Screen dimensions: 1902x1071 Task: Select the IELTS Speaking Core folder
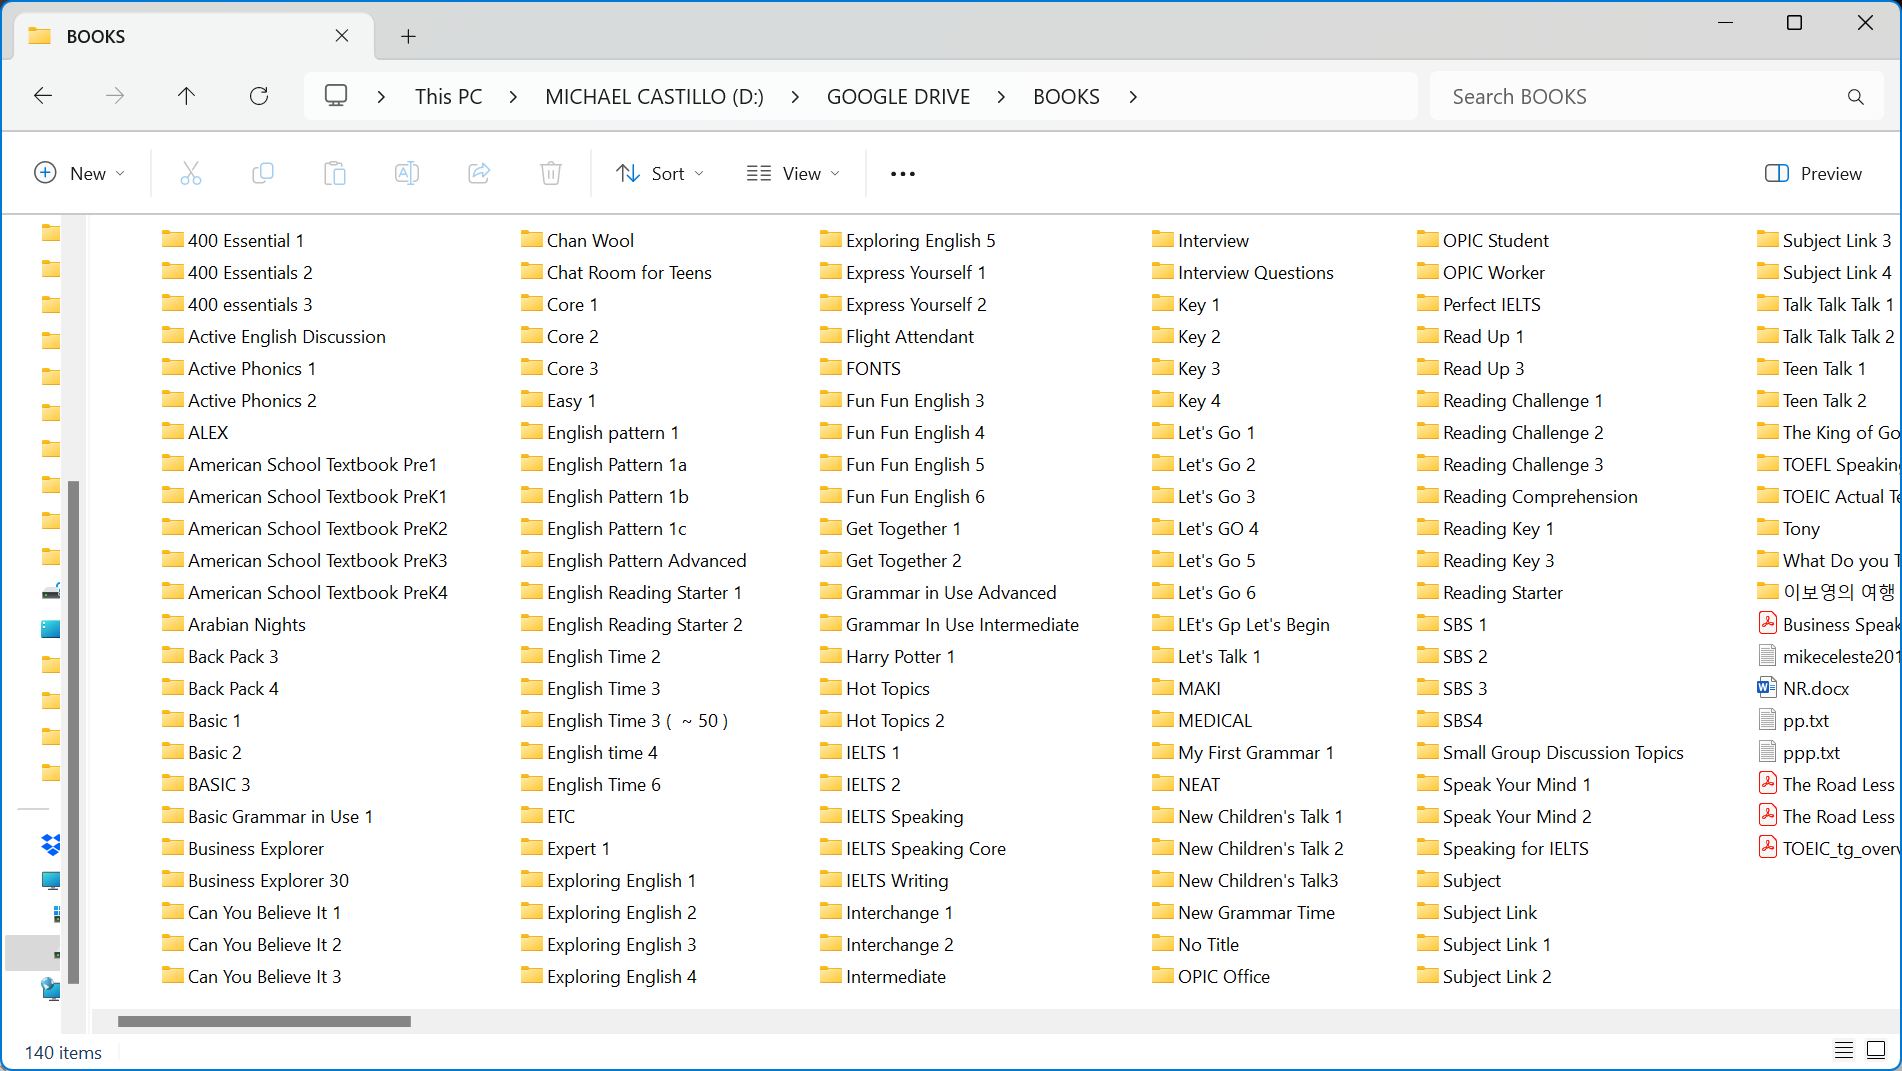click(x=913, y=848)
